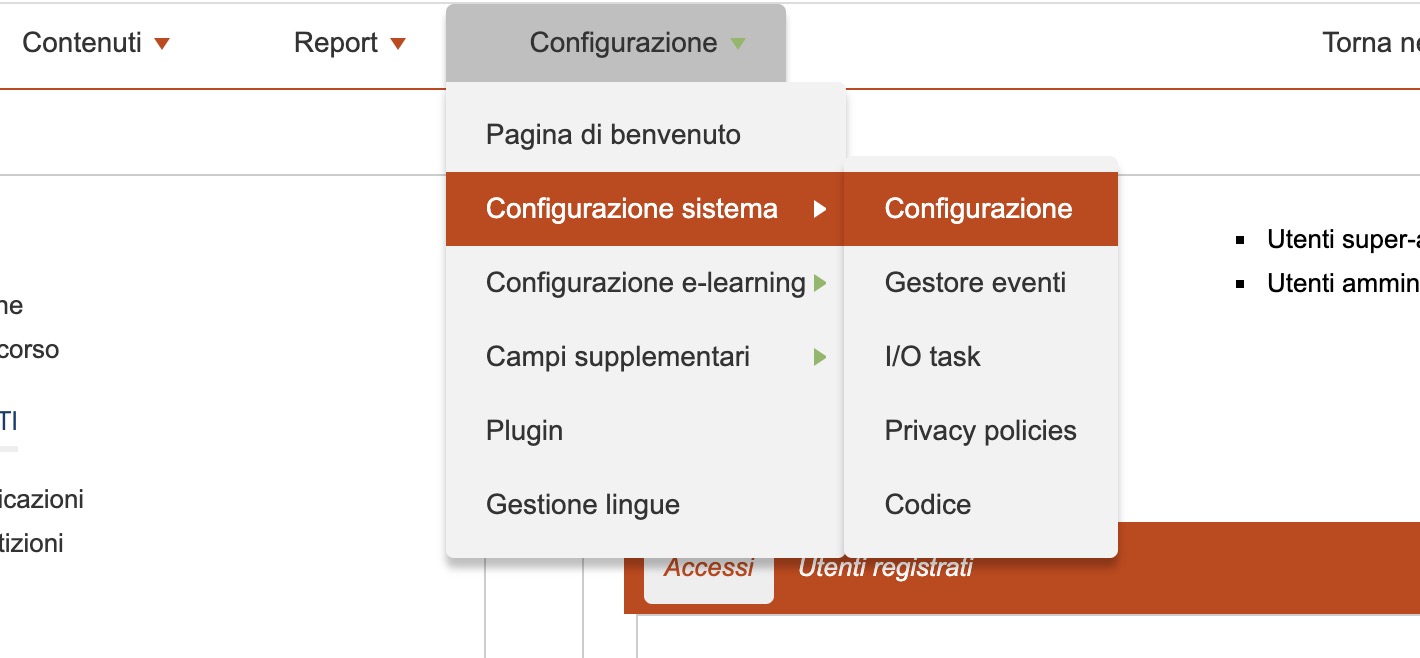
Task: Click Configurazione sistema menu entry
Action: [x=631, y=208]
